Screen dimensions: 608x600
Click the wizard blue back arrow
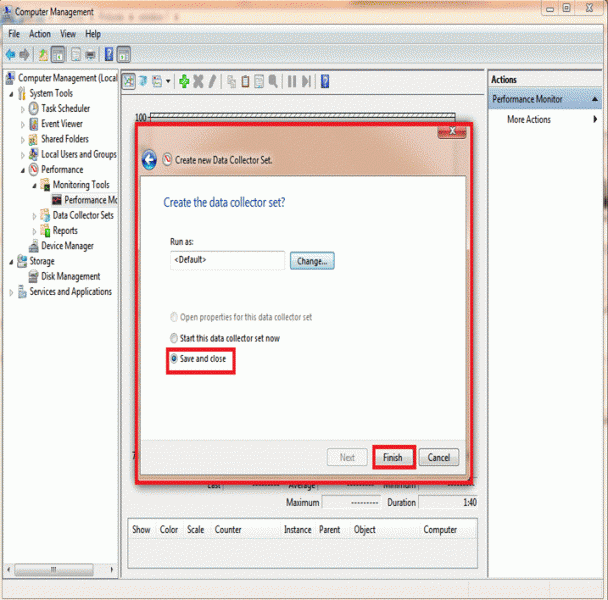(149, 159)
